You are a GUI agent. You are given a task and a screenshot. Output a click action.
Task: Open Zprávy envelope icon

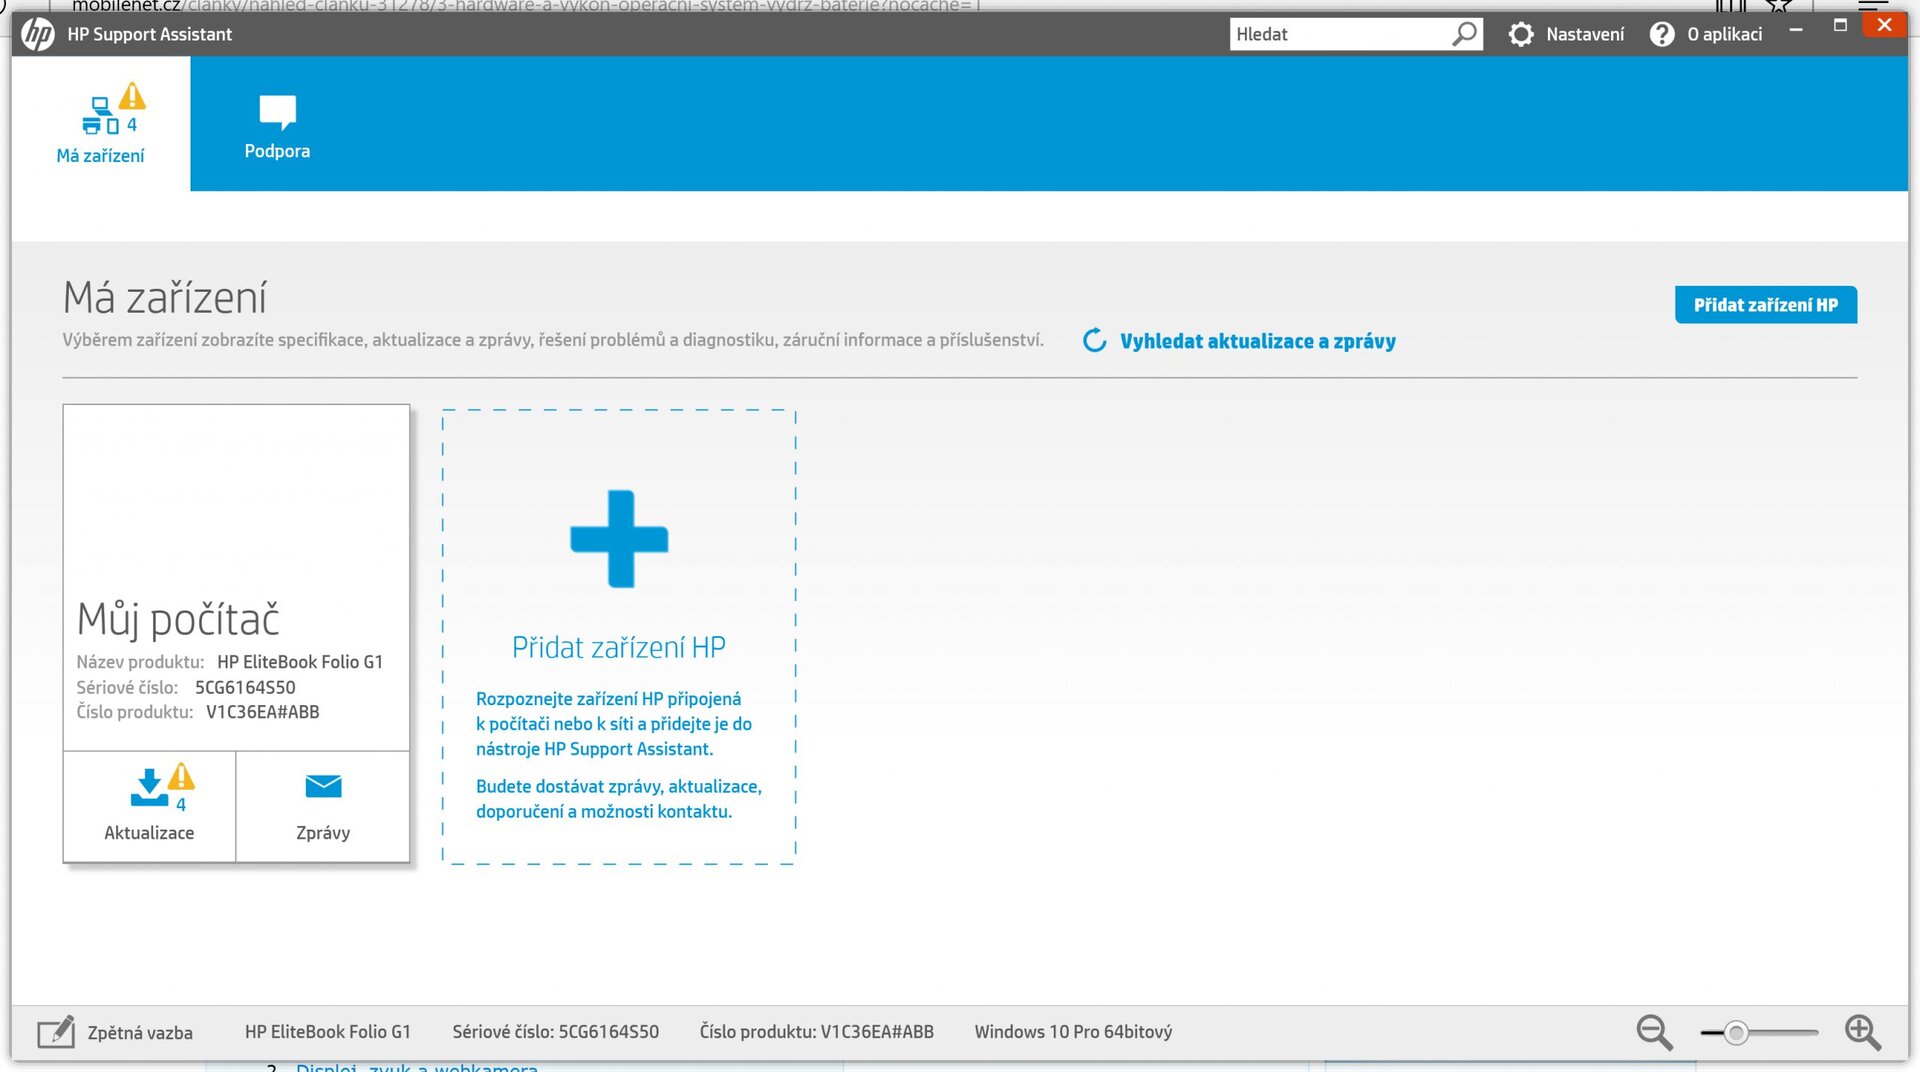click(323, 787)
